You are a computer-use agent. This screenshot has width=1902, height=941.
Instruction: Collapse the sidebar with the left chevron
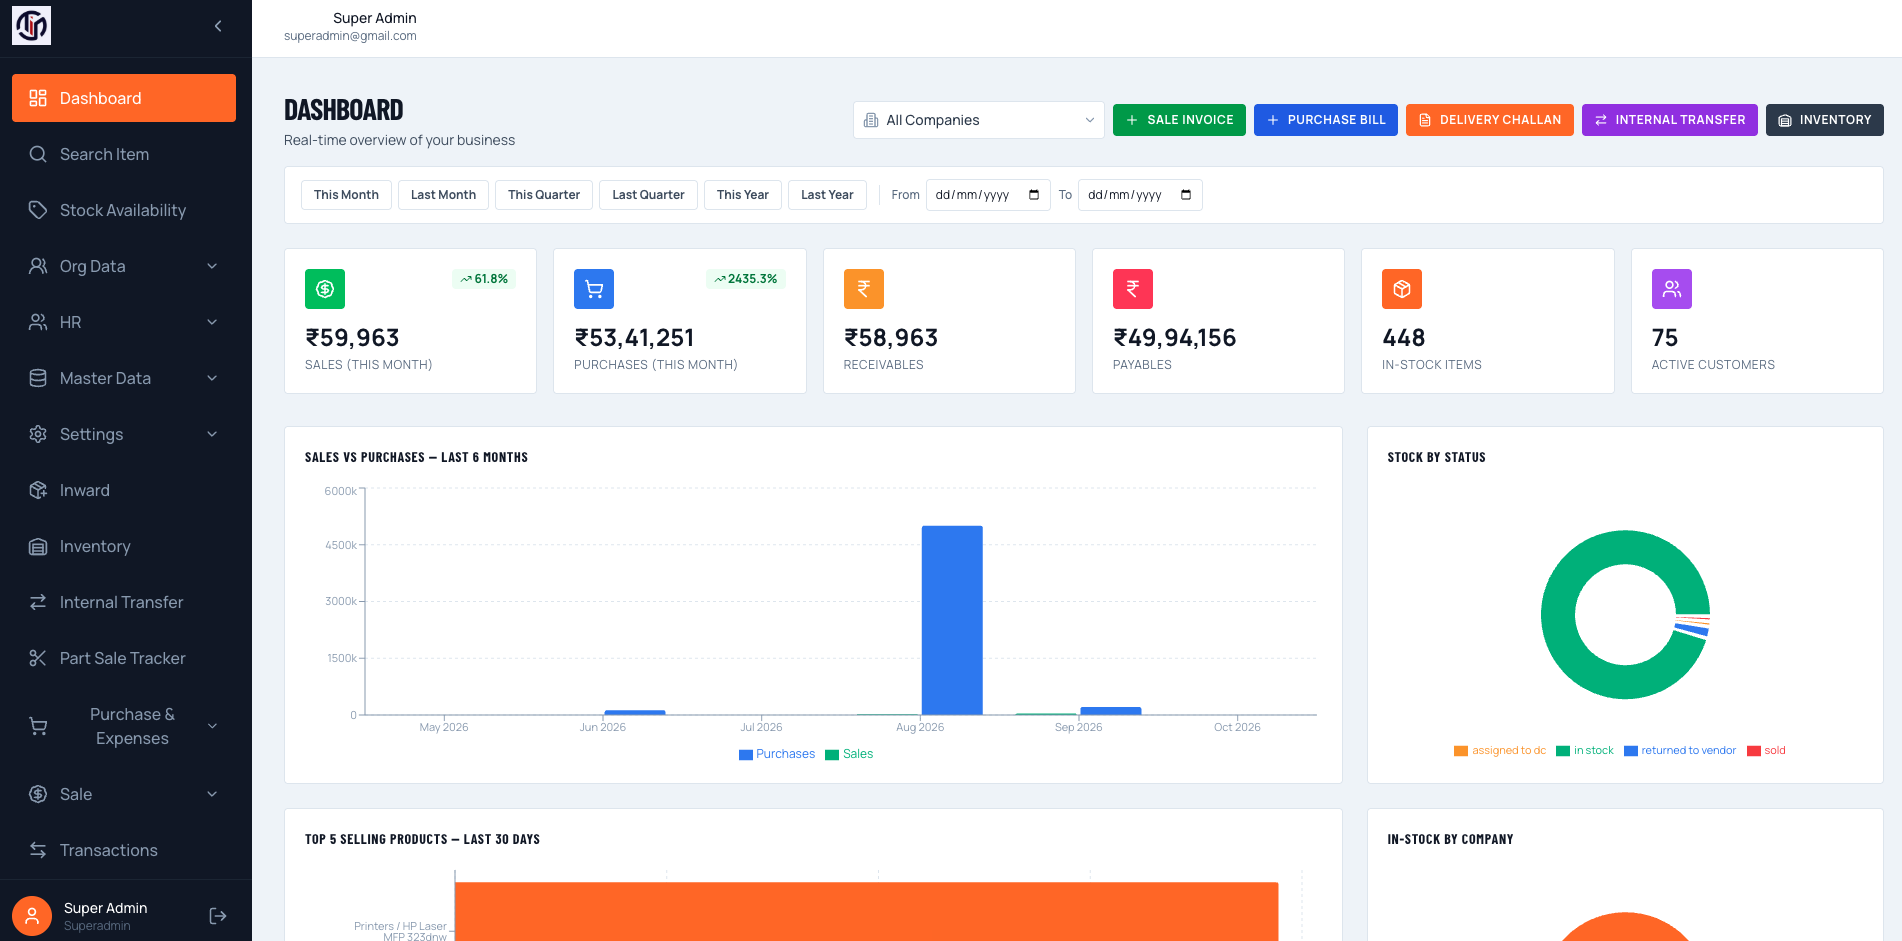218,26
